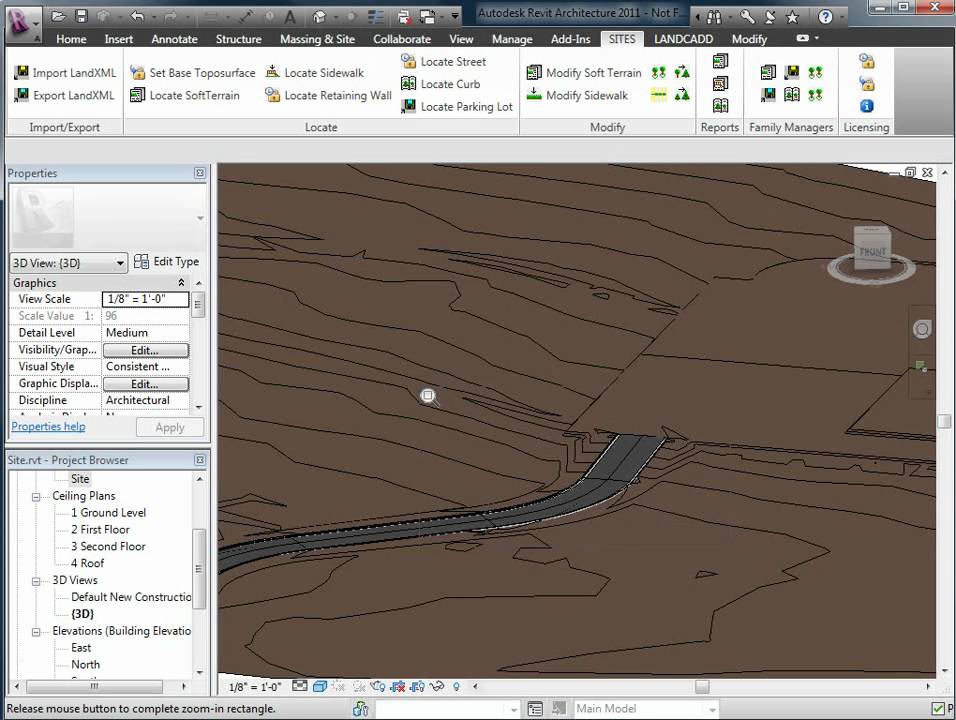The height and width of the screenshot is (720, 956).
Task: Click the Text 'A' tool in Quick Access toolbar
Action: 290,17
